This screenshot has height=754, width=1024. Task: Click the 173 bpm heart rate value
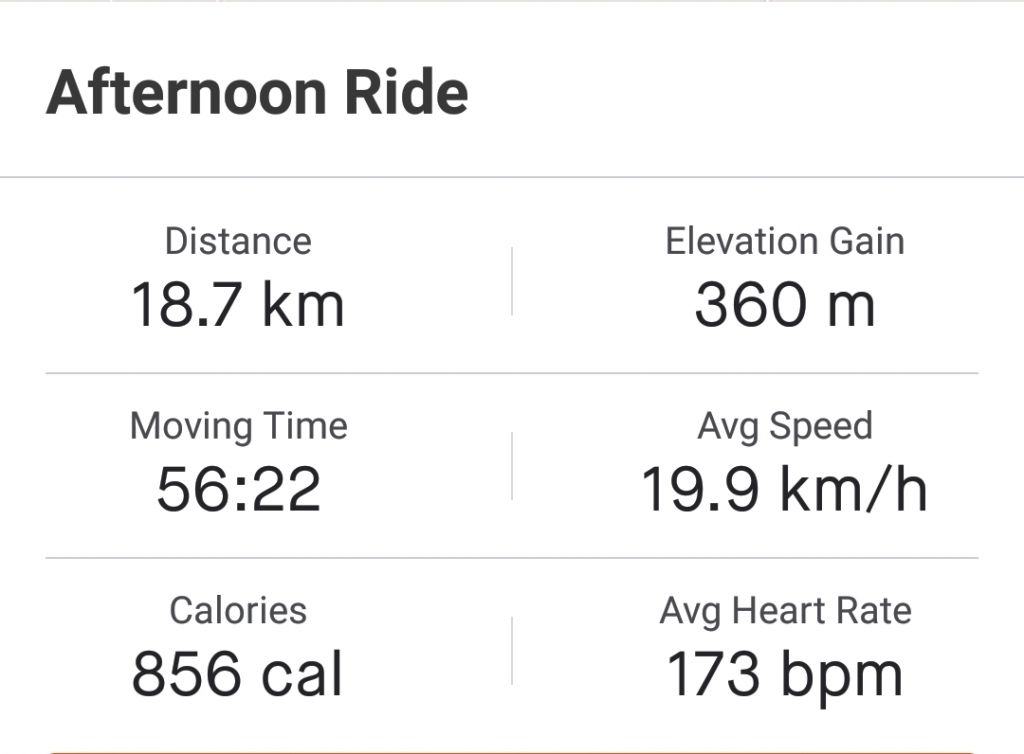coord(785,673)
